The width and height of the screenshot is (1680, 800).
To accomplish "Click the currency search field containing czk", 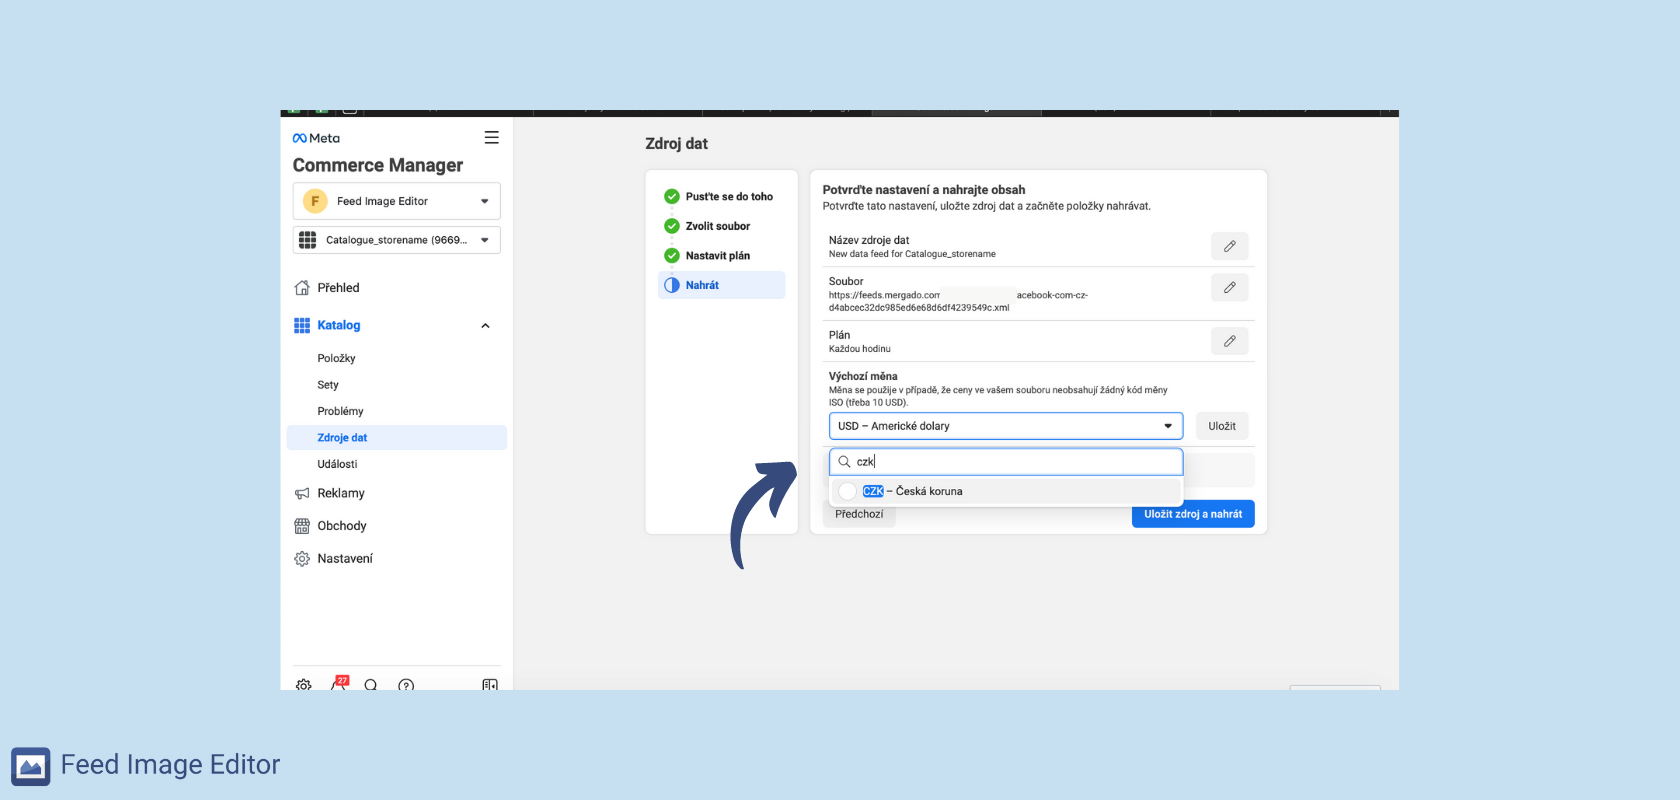I will tap(1006, 462).
